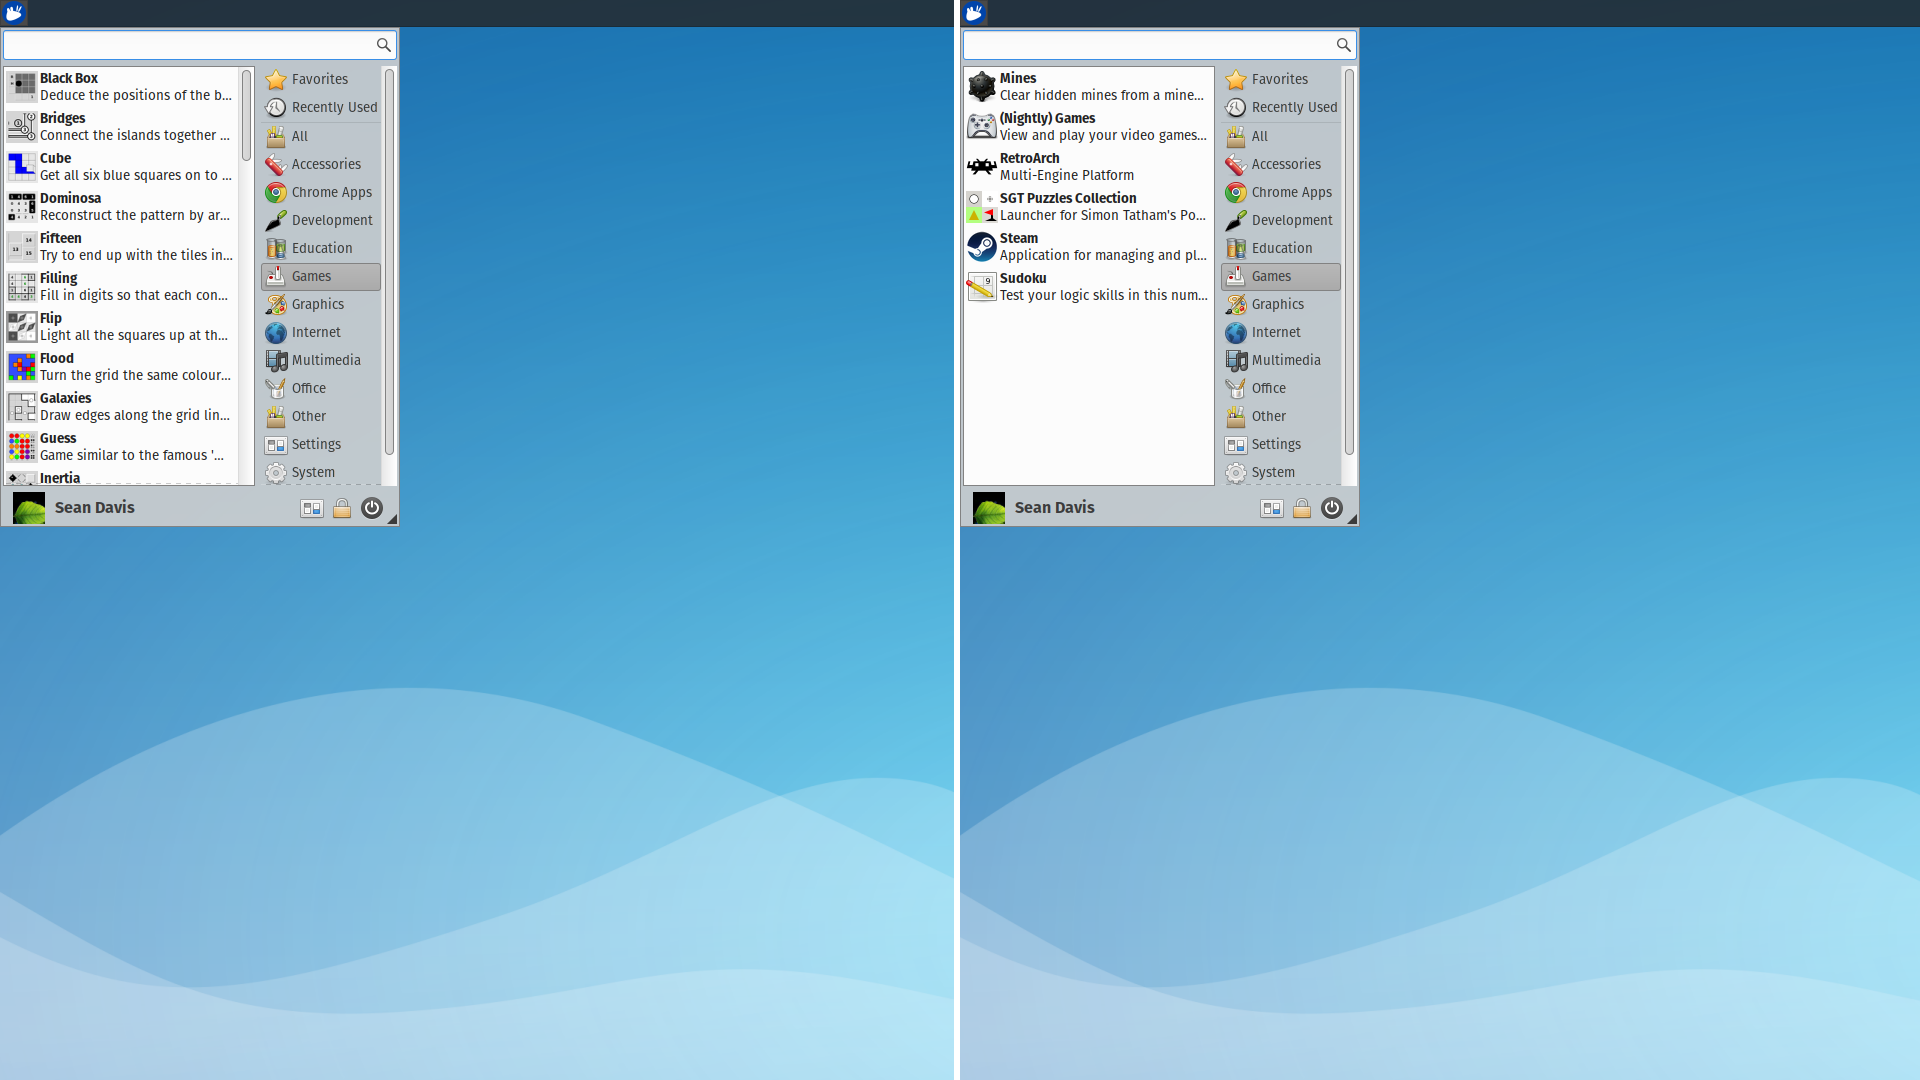
Task: Open the Cube puzzle icon
Action: 21,166
